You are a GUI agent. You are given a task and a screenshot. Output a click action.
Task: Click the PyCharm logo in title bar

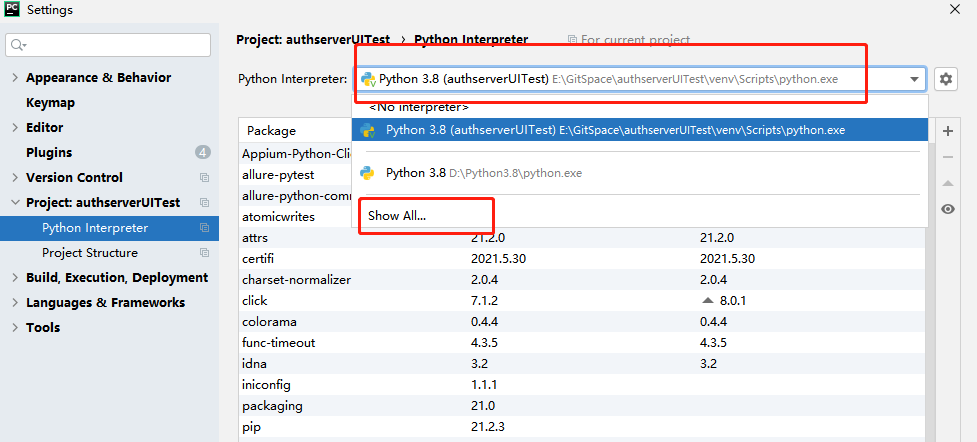[12, 9]
